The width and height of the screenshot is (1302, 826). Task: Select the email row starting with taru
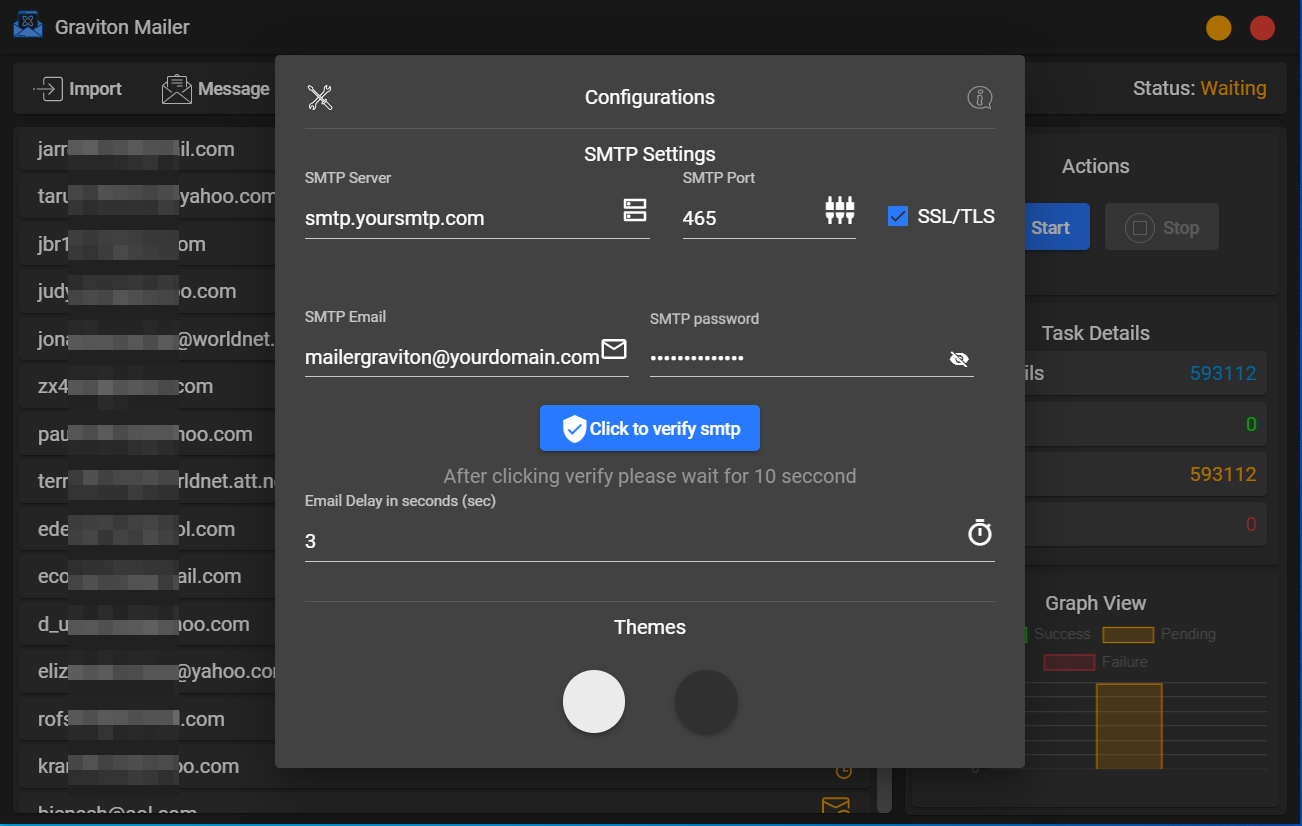[148, 196]
